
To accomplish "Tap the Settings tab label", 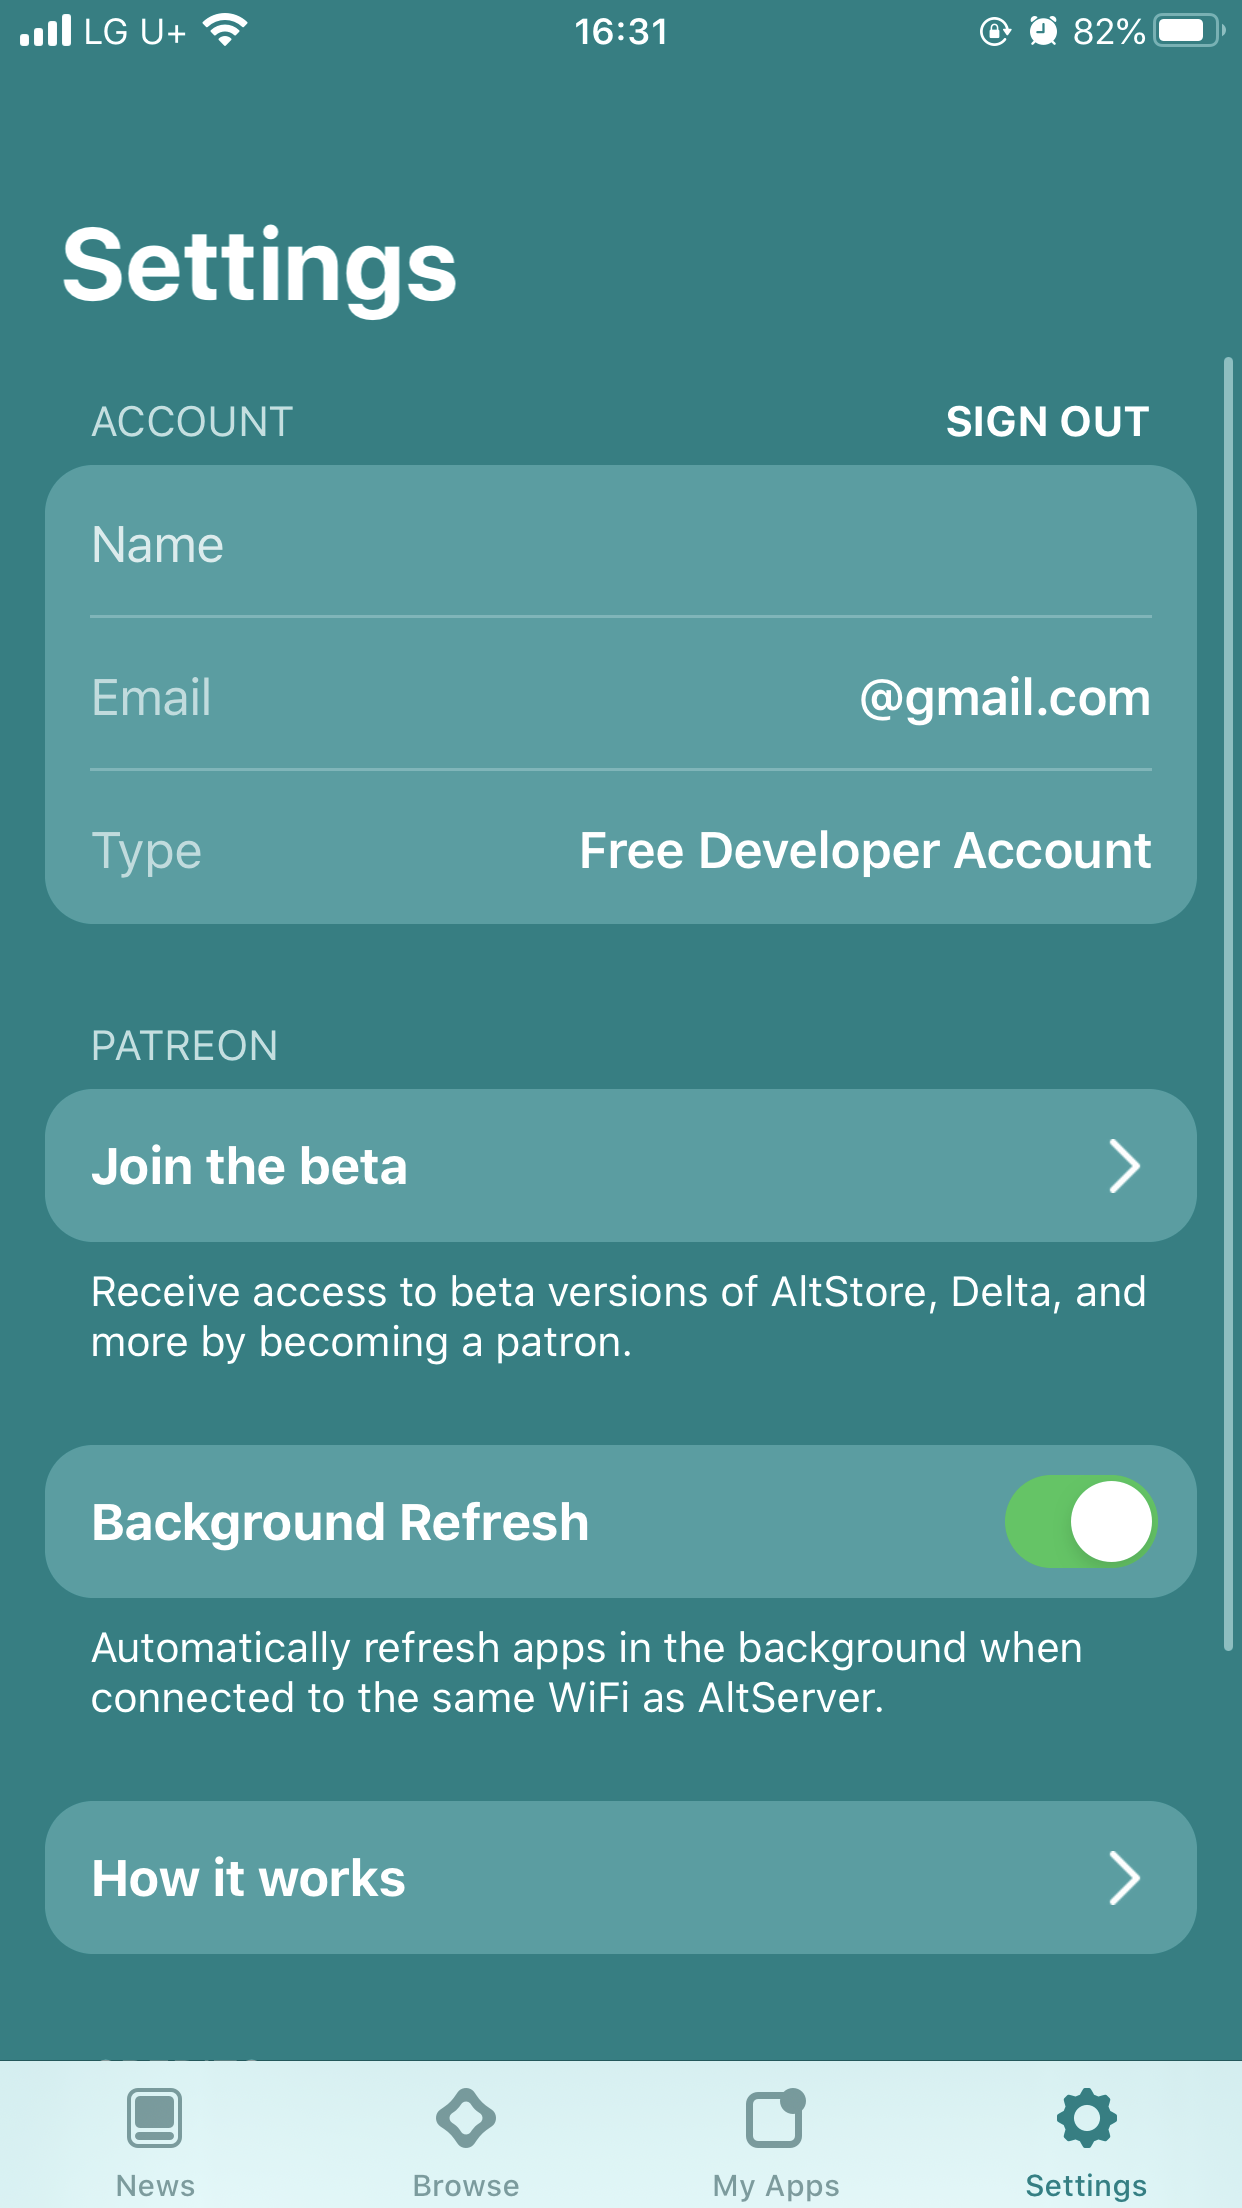I will [x=1086, y=2186].
